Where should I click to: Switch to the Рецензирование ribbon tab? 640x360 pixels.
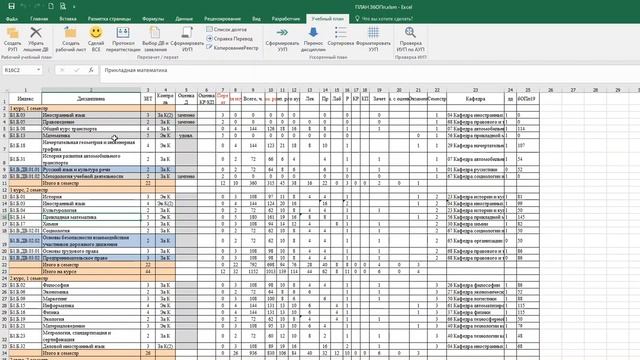pyautogui.click(x=222, y=19)
